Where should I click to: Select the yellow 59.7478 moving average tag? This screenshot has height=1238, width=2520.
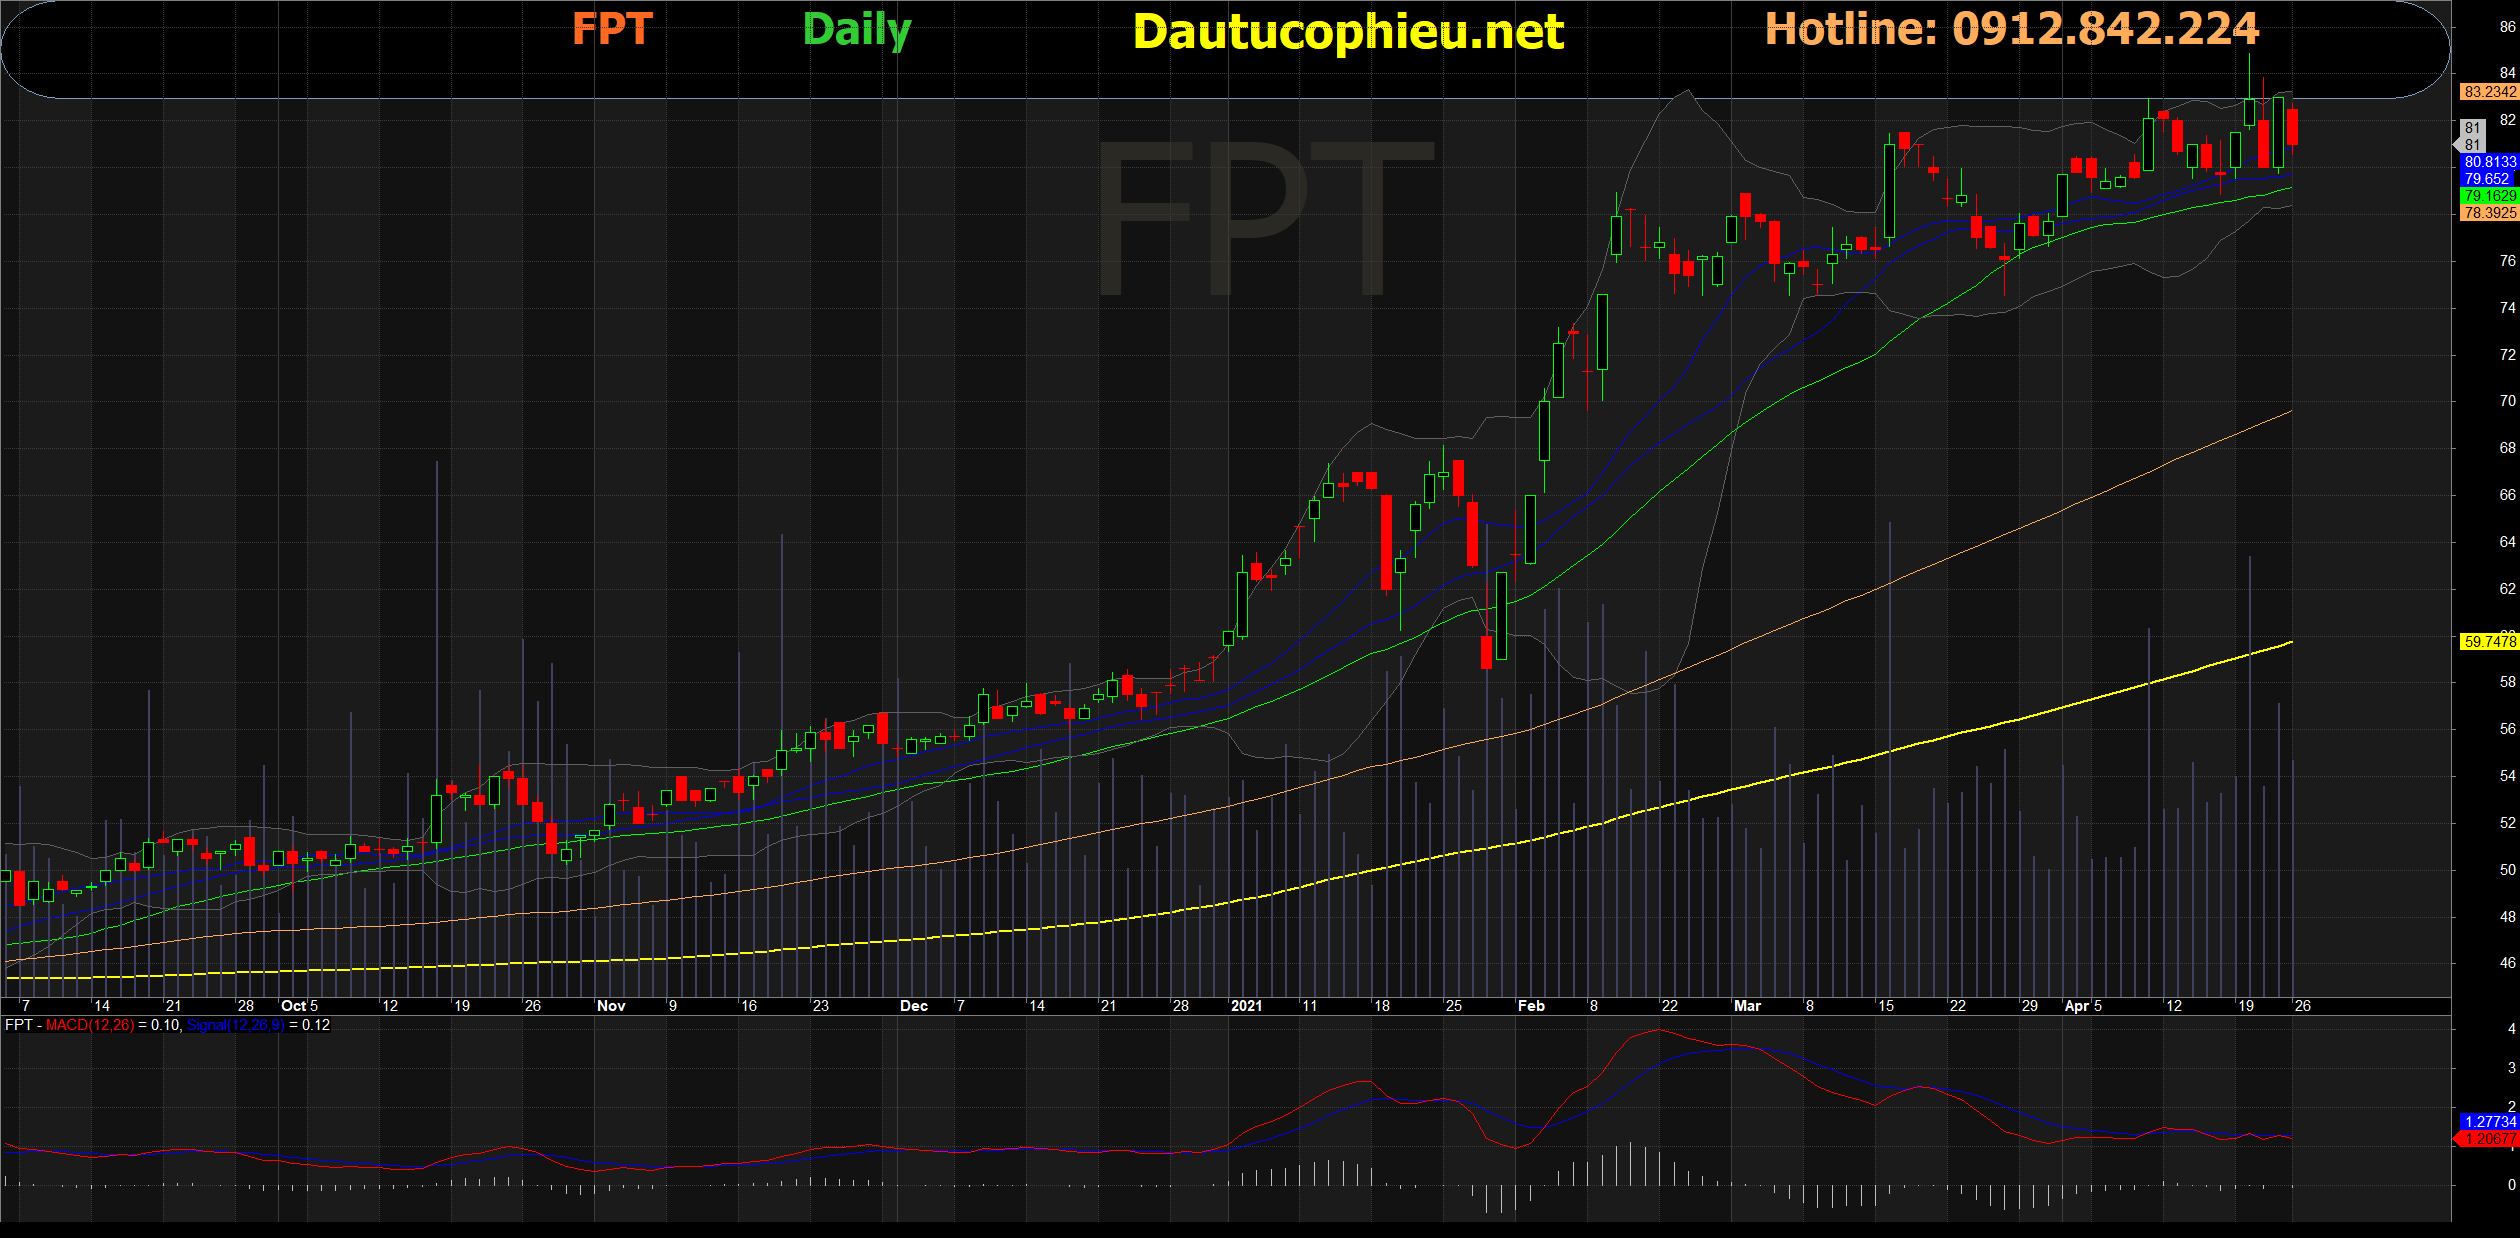tap(2489, 642)
